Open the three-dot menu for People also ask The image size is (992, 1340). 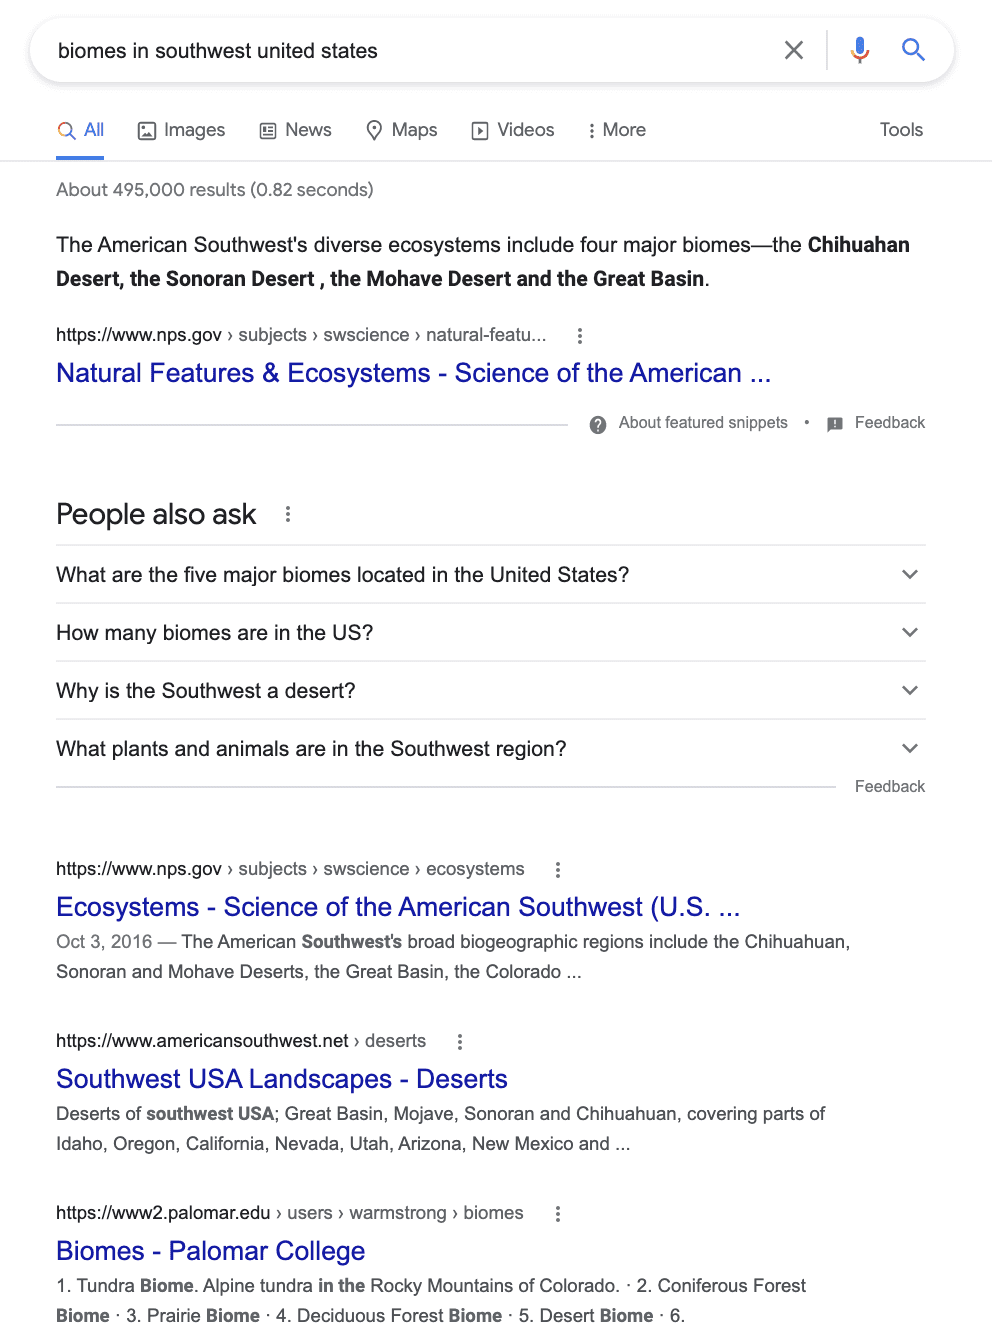(287, 513)
